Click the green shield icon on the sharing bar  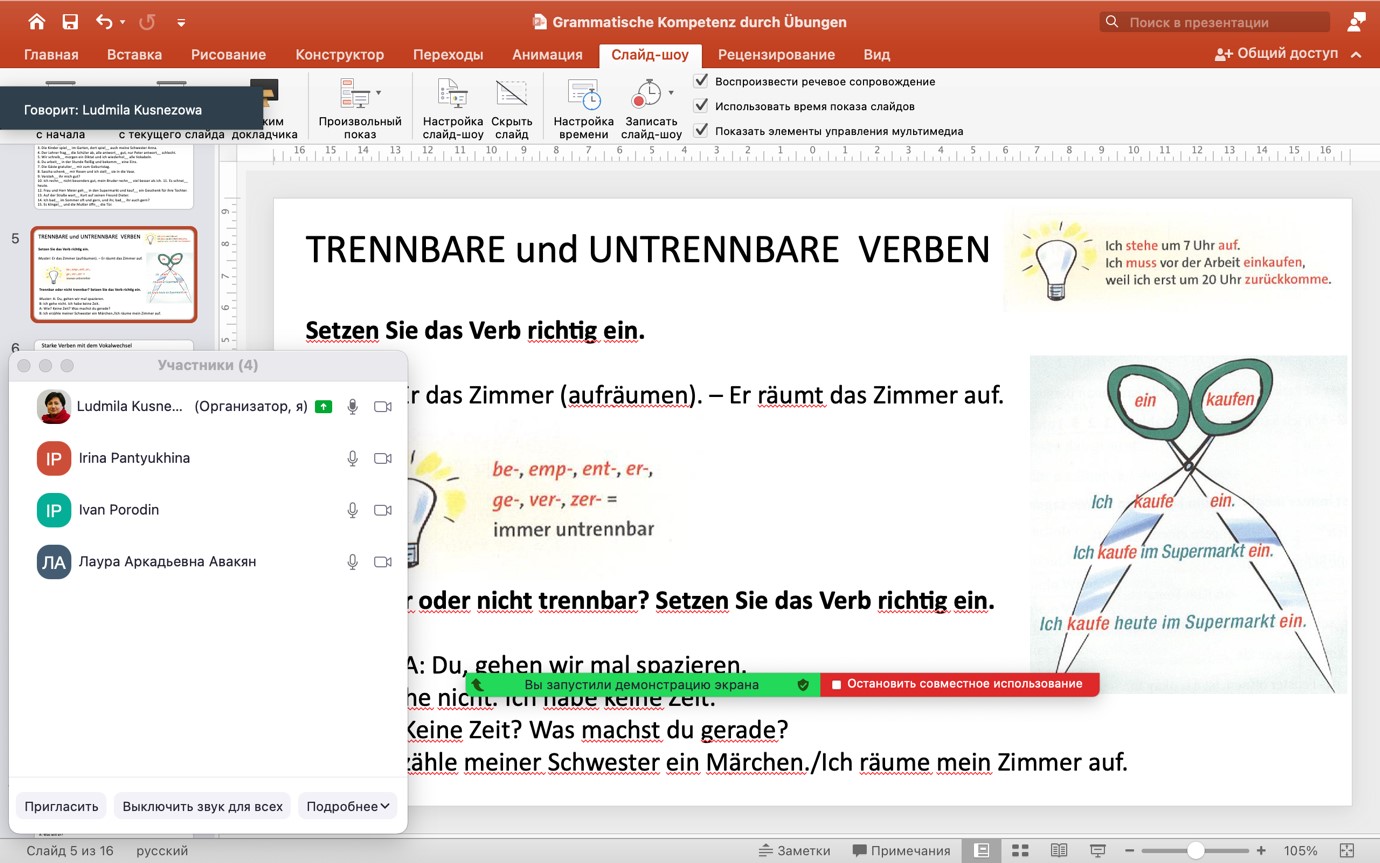pos(802,685)
